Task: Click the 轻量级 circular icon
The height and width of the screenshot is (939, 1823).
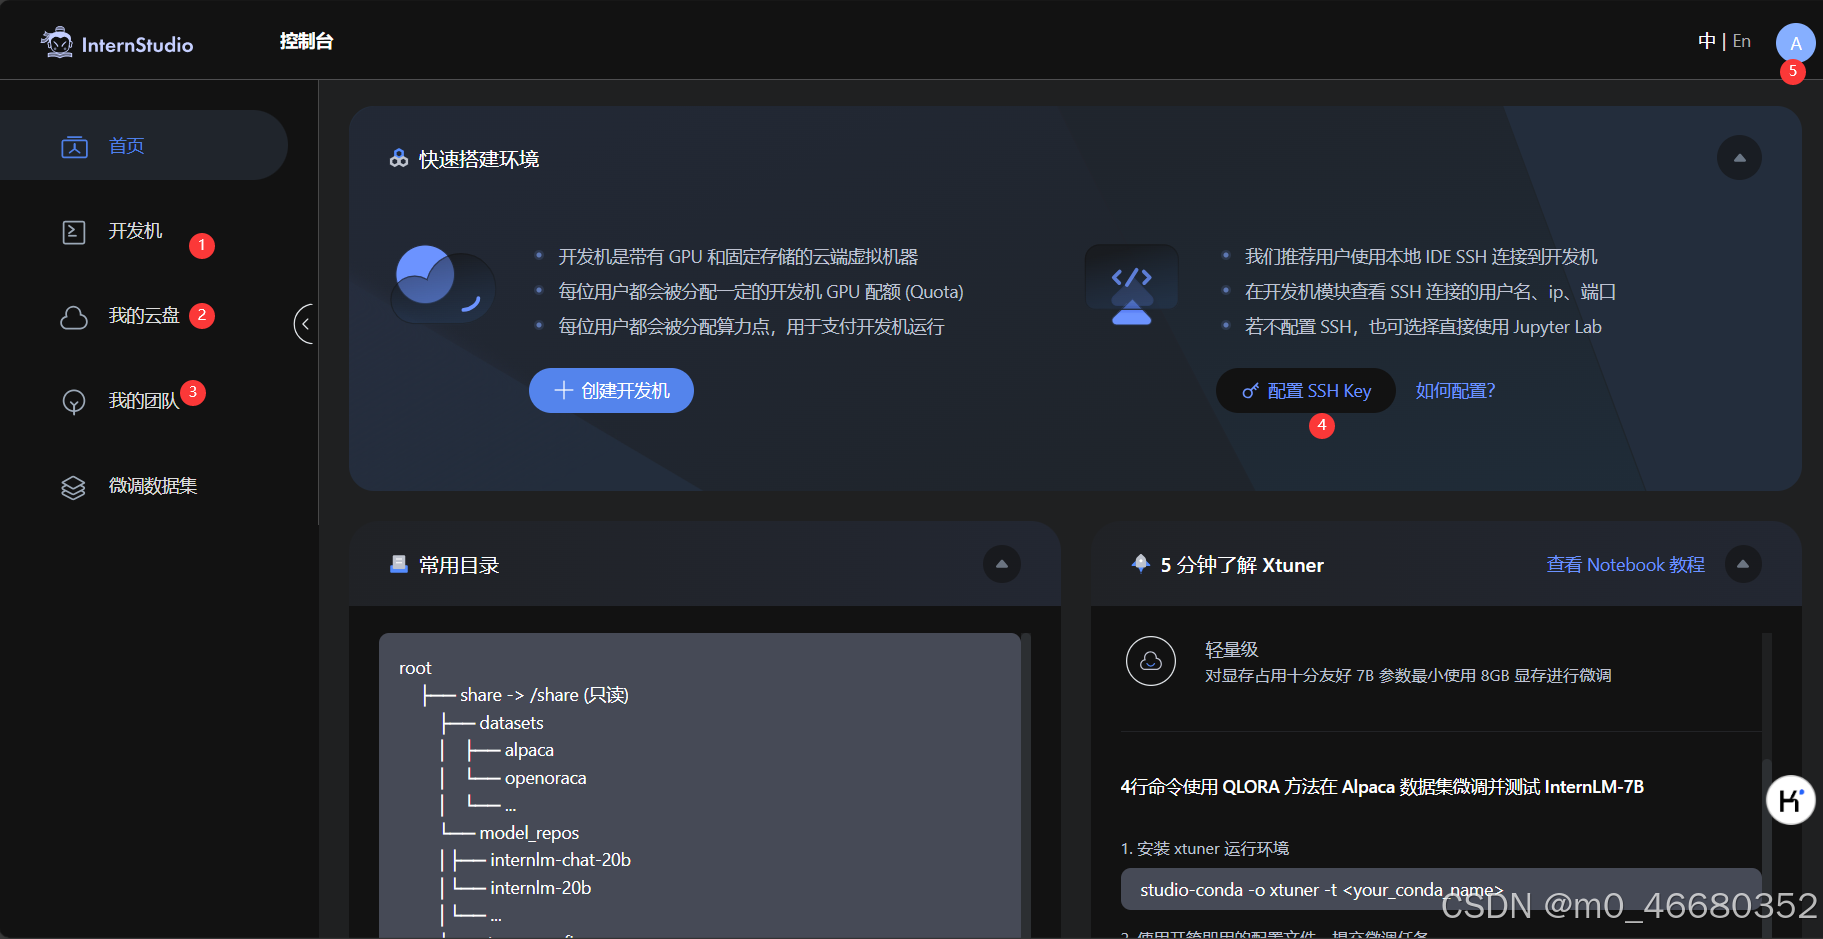Action: click(x=1150, y=661)
